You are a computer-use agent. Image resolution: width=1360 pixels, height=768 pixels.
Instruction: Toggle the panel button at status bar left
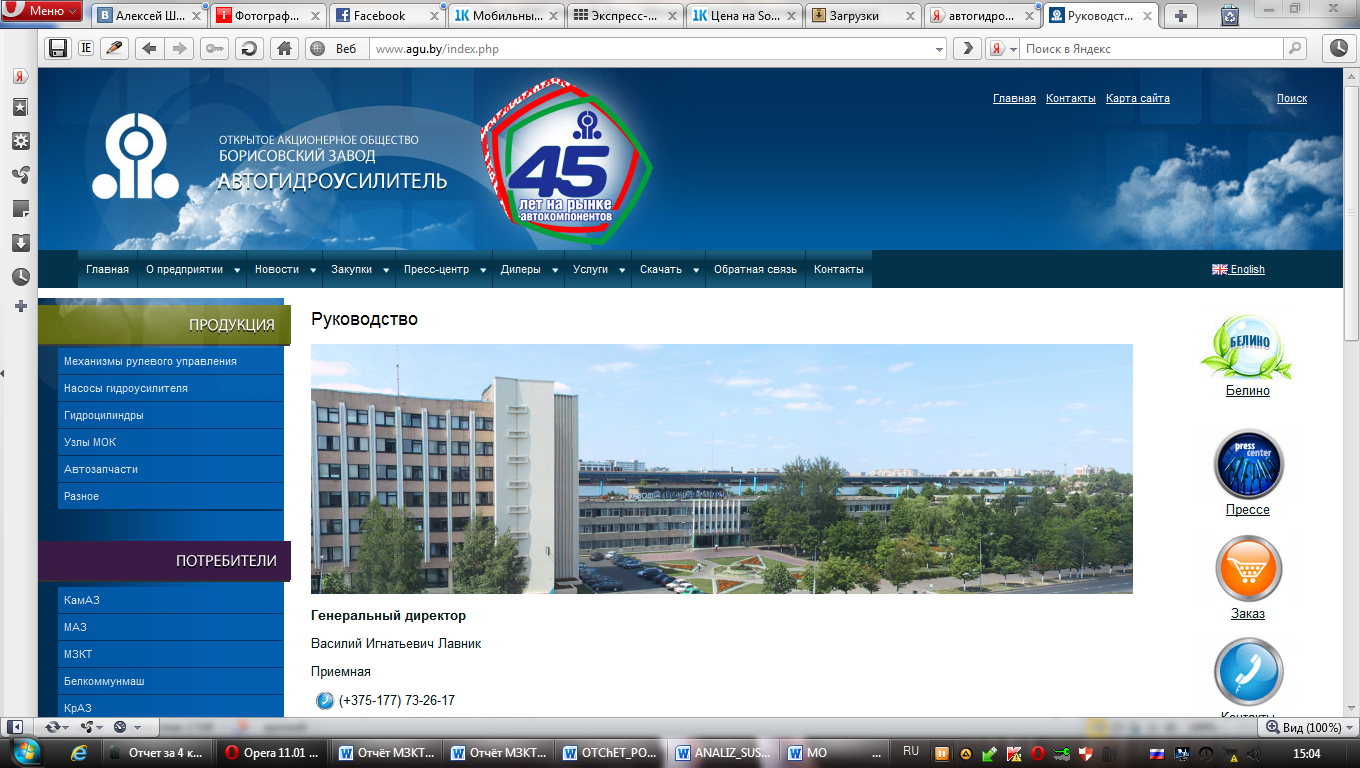click(15, 727)
